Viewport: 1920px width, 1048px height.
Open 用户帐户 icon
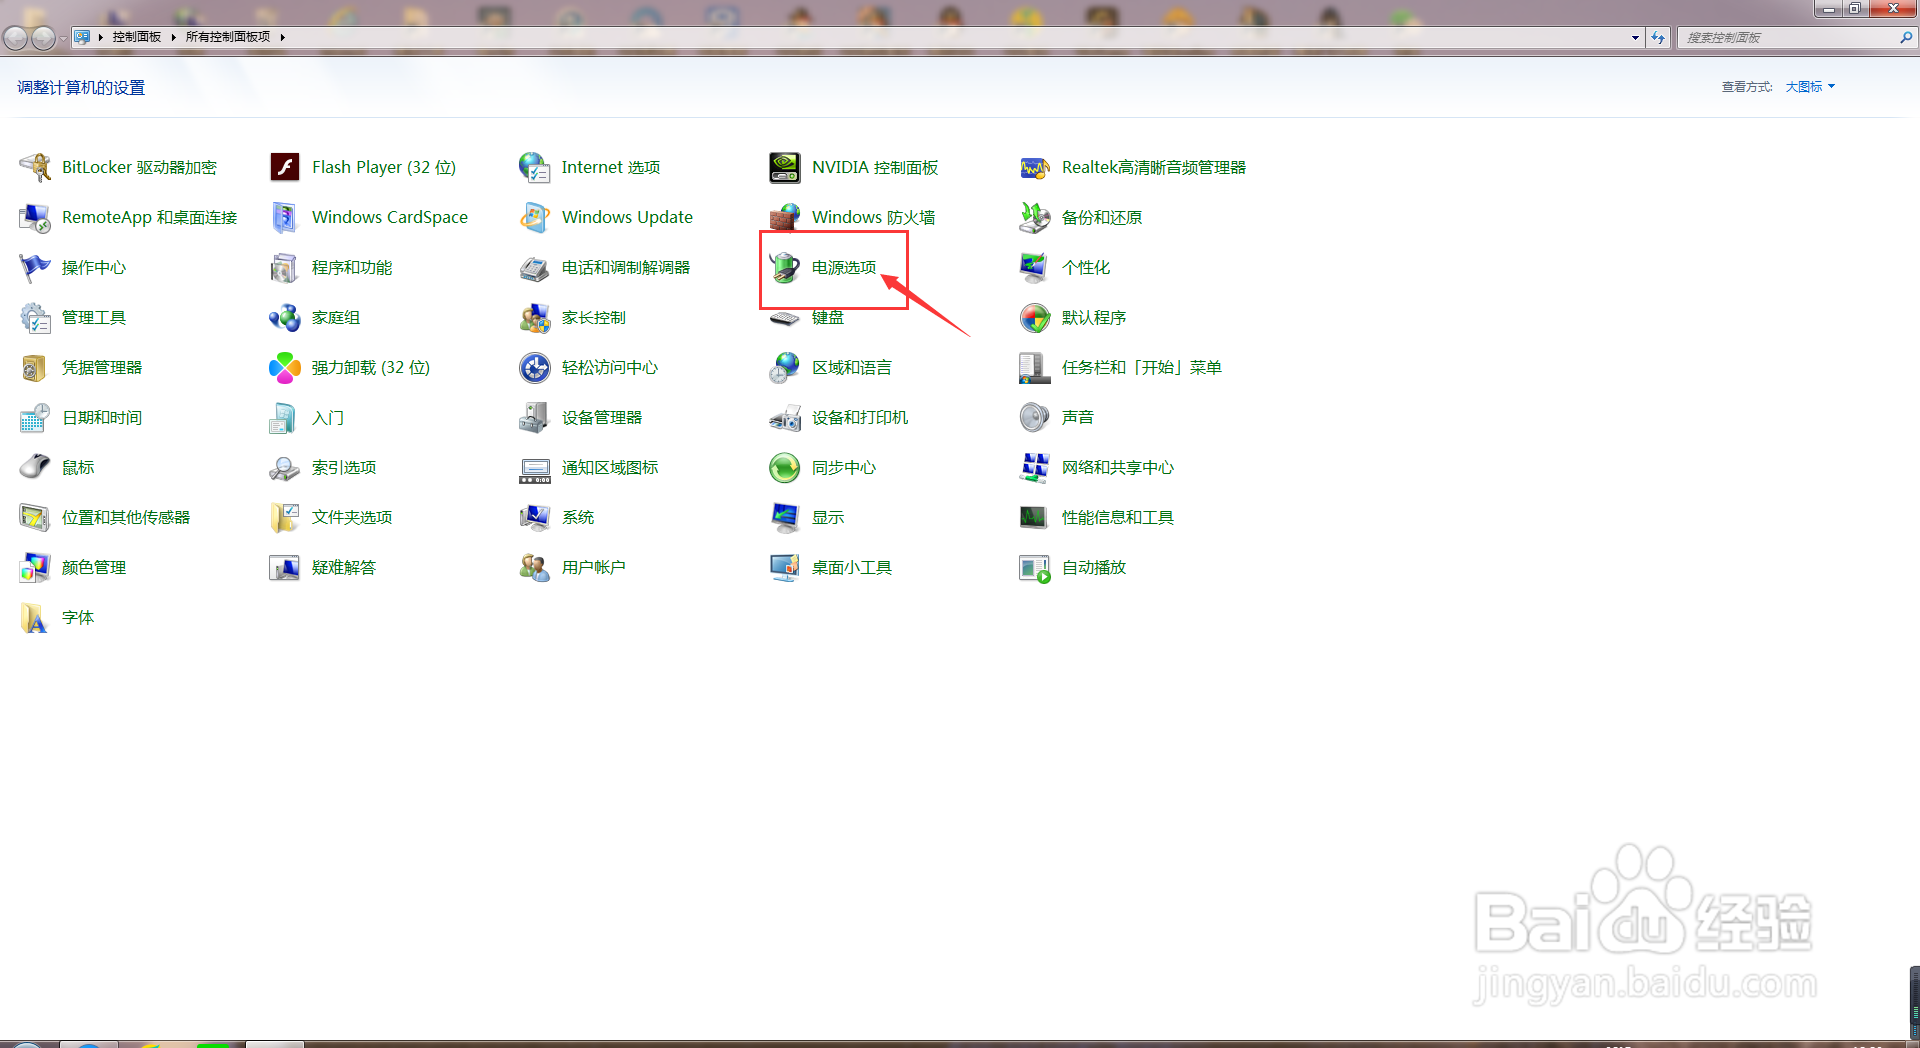[x=535, y=567]
